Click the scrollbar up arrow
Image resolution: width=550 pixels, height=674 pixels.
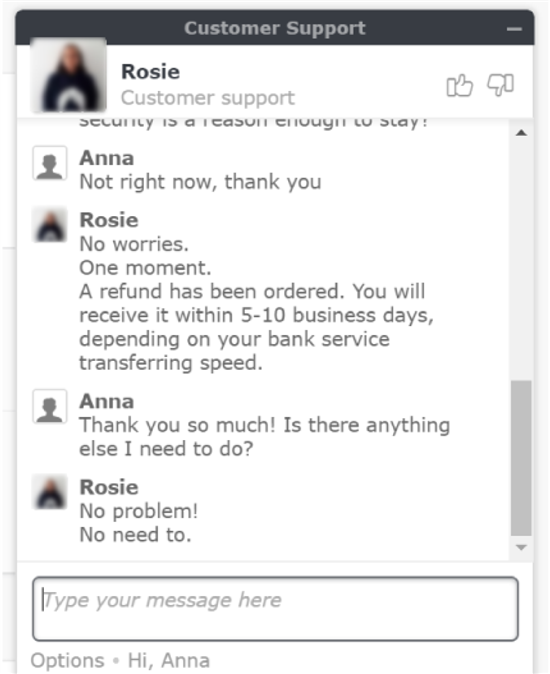click(521, 132)
